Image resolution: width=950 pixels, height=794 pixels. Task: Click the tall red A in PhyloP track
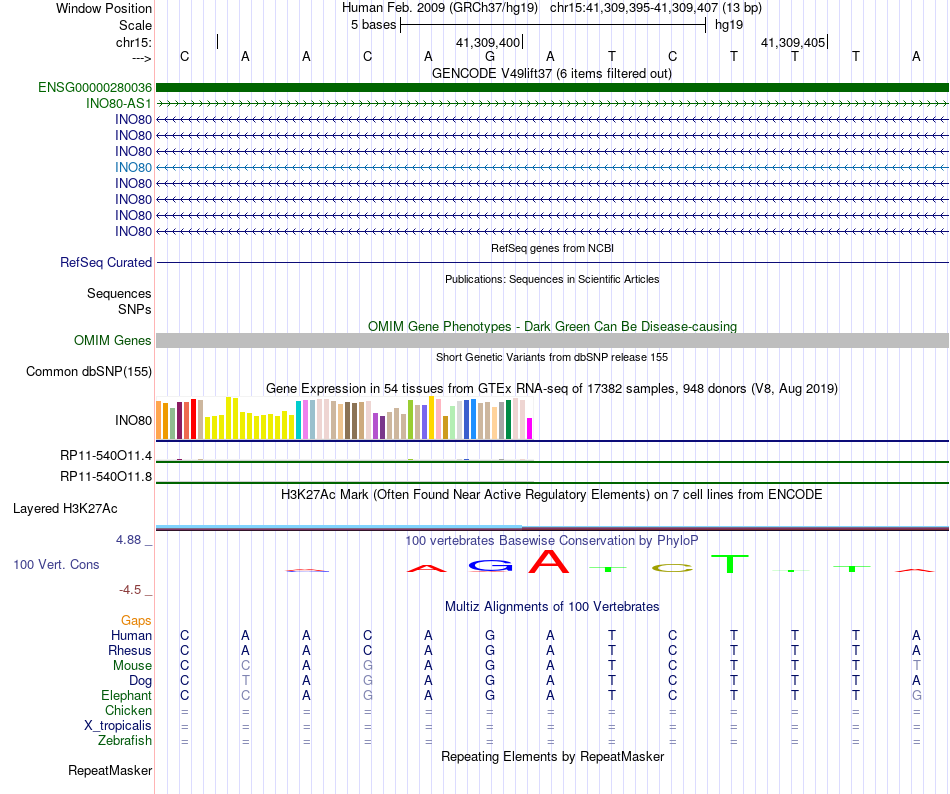click(x=549, y=561)
